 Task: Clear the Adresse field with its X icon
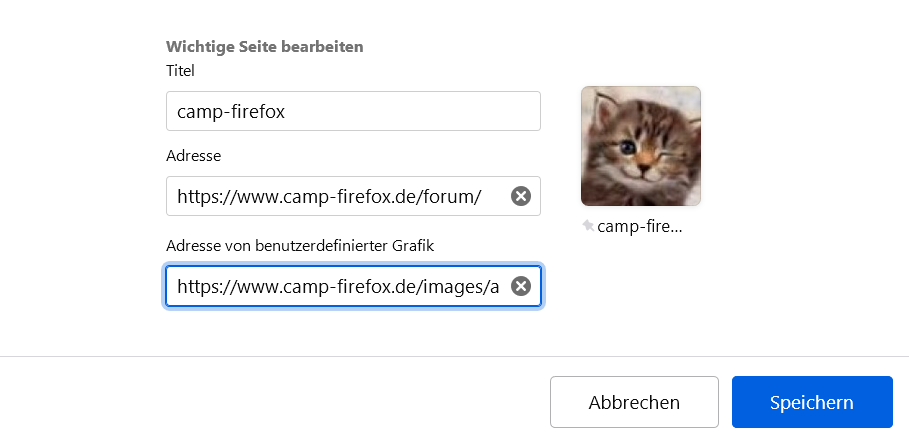(520, 197)
